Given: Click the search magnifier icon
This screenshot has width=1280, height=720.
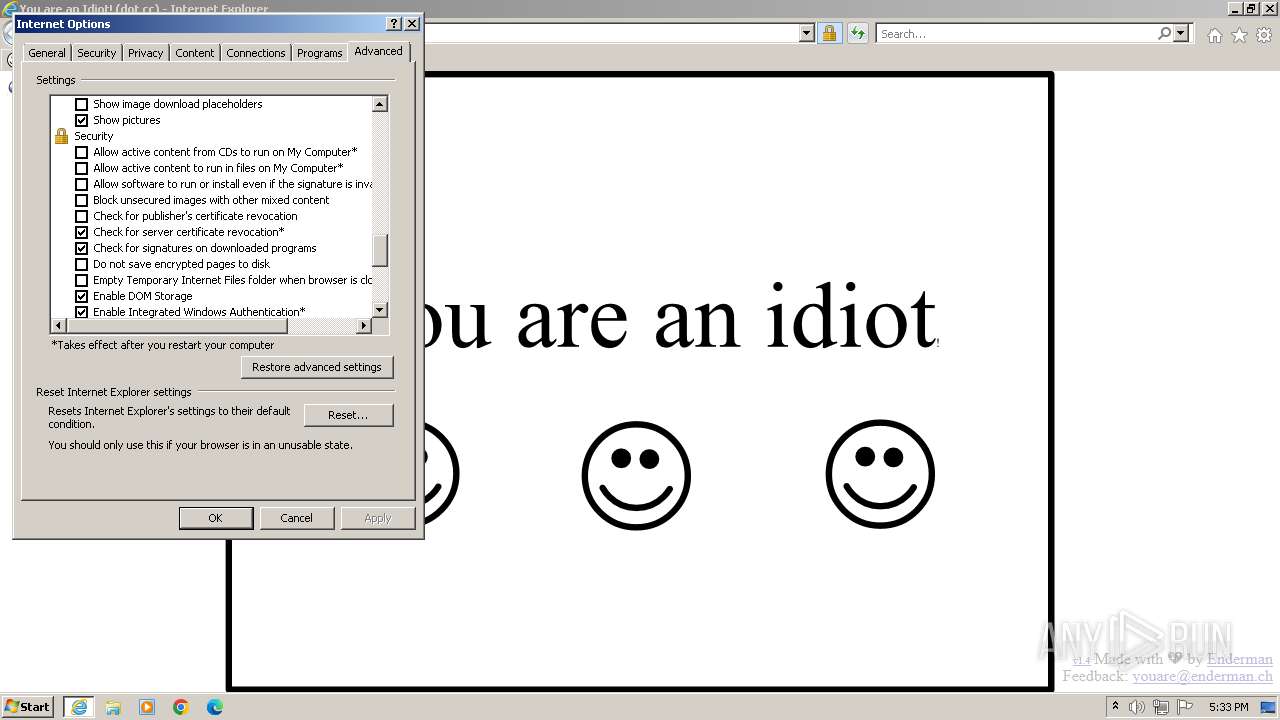Looking at the screenshot, I should coord(1164,33).
